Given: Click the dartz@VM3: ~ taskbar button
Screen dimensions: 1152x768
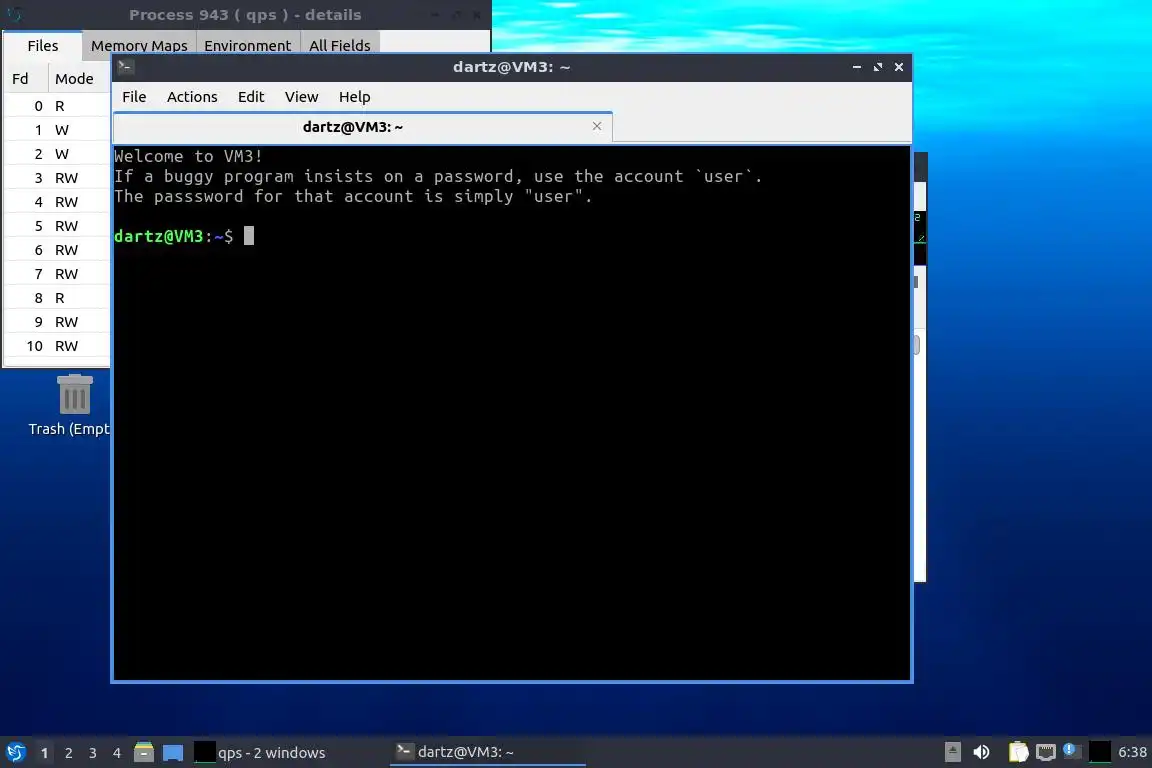Looking at the screenshot, I should coord(487,752).
